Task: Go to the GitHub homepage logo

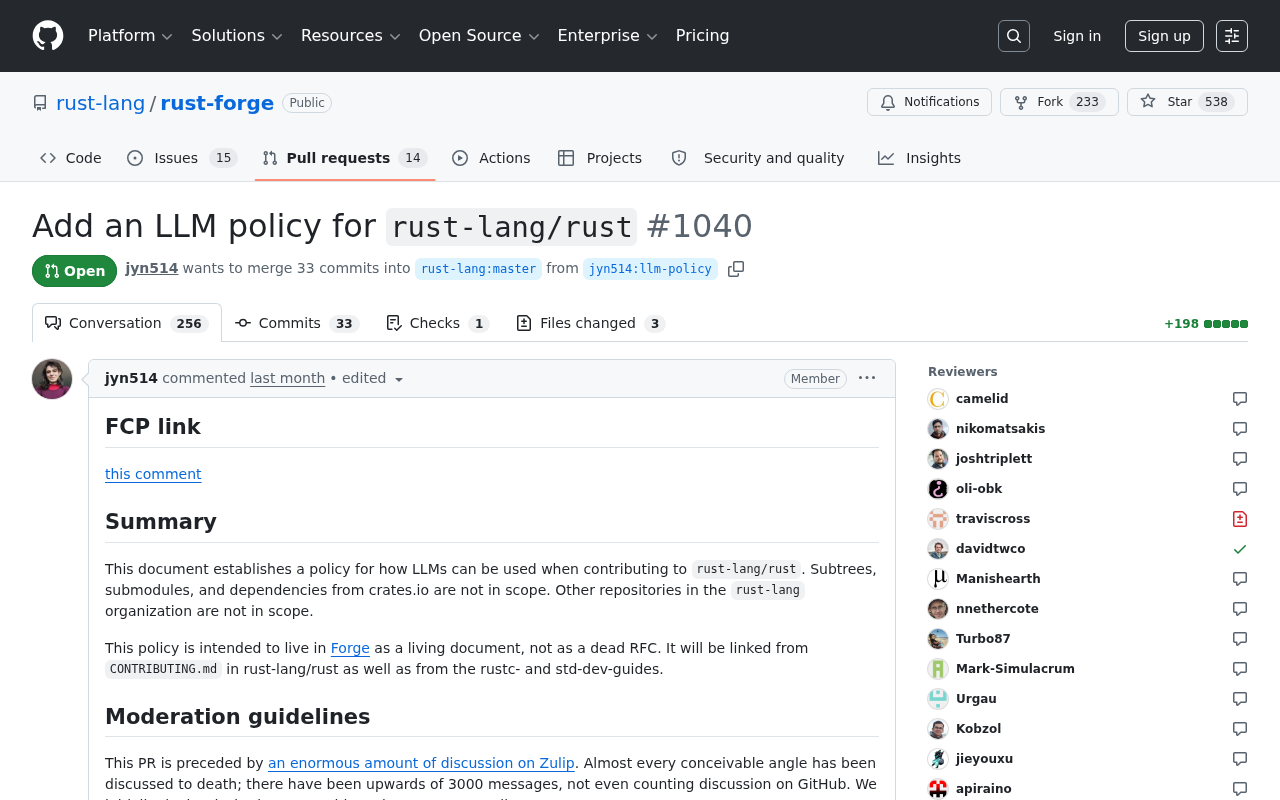Action: (x=48, y=36)
